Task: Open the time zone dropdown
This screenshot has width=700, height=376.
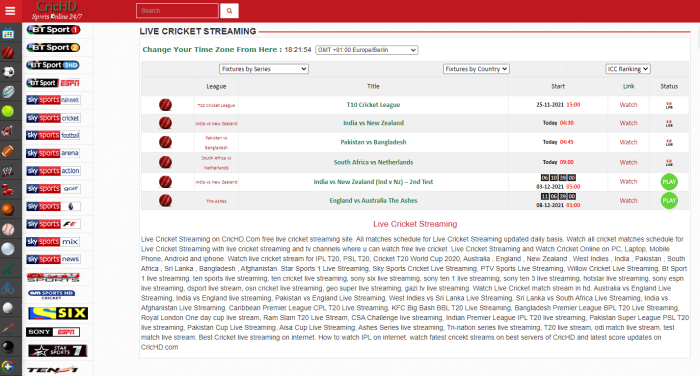Action: tap(367, 50)
